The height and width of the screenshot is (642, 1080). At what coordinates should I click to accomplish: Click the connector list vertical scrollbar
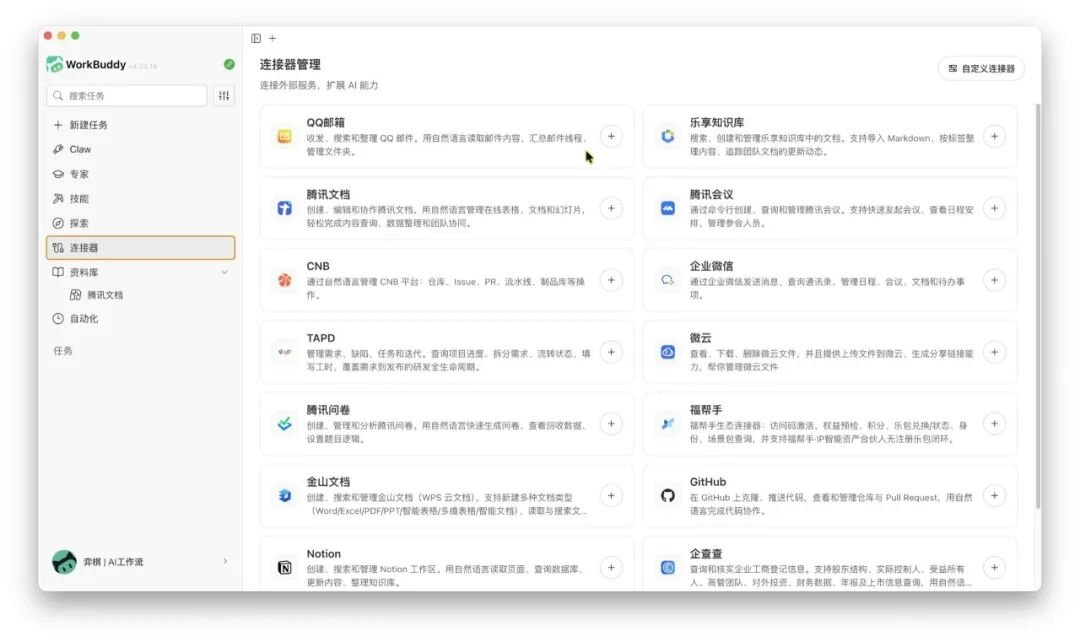click(1037, 307)
